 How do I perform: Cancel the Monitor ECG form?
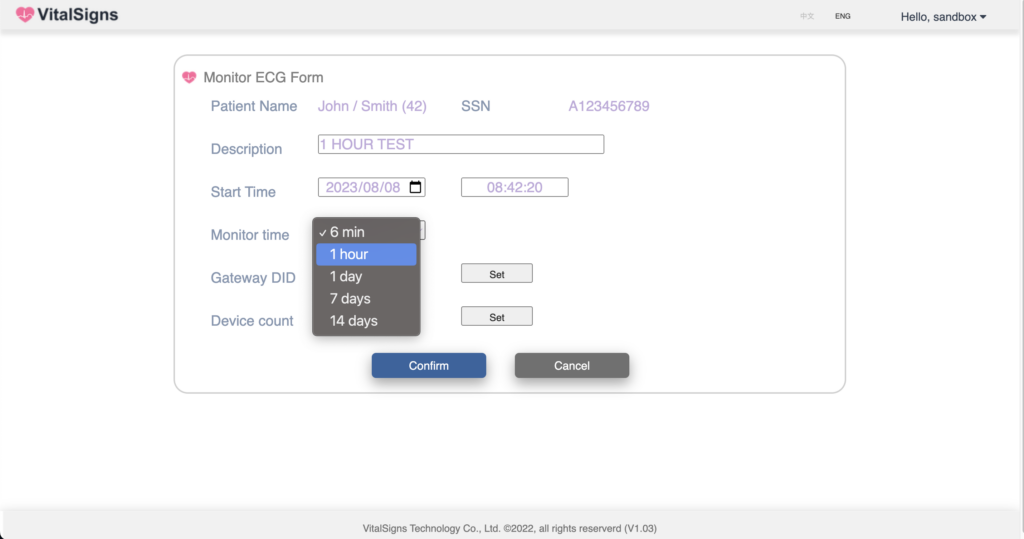point(572,366)
